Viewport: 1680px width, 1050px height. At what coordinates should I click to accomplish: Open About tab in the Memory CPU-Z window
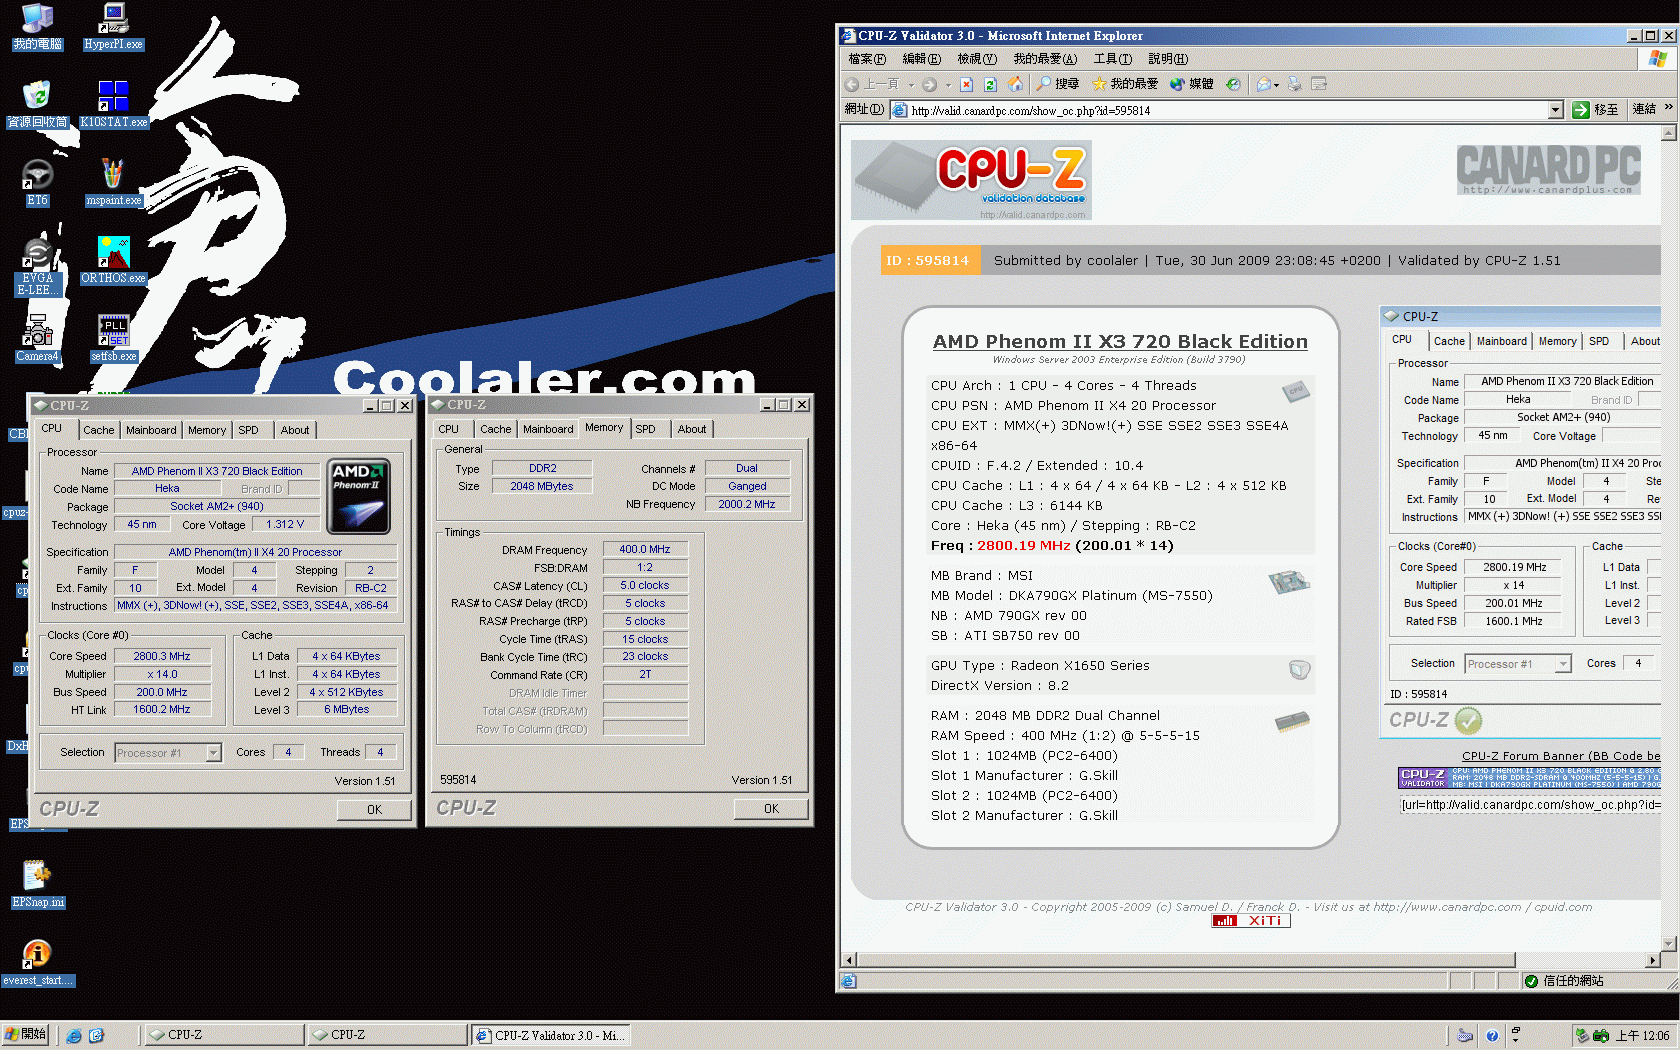[692, 429]
